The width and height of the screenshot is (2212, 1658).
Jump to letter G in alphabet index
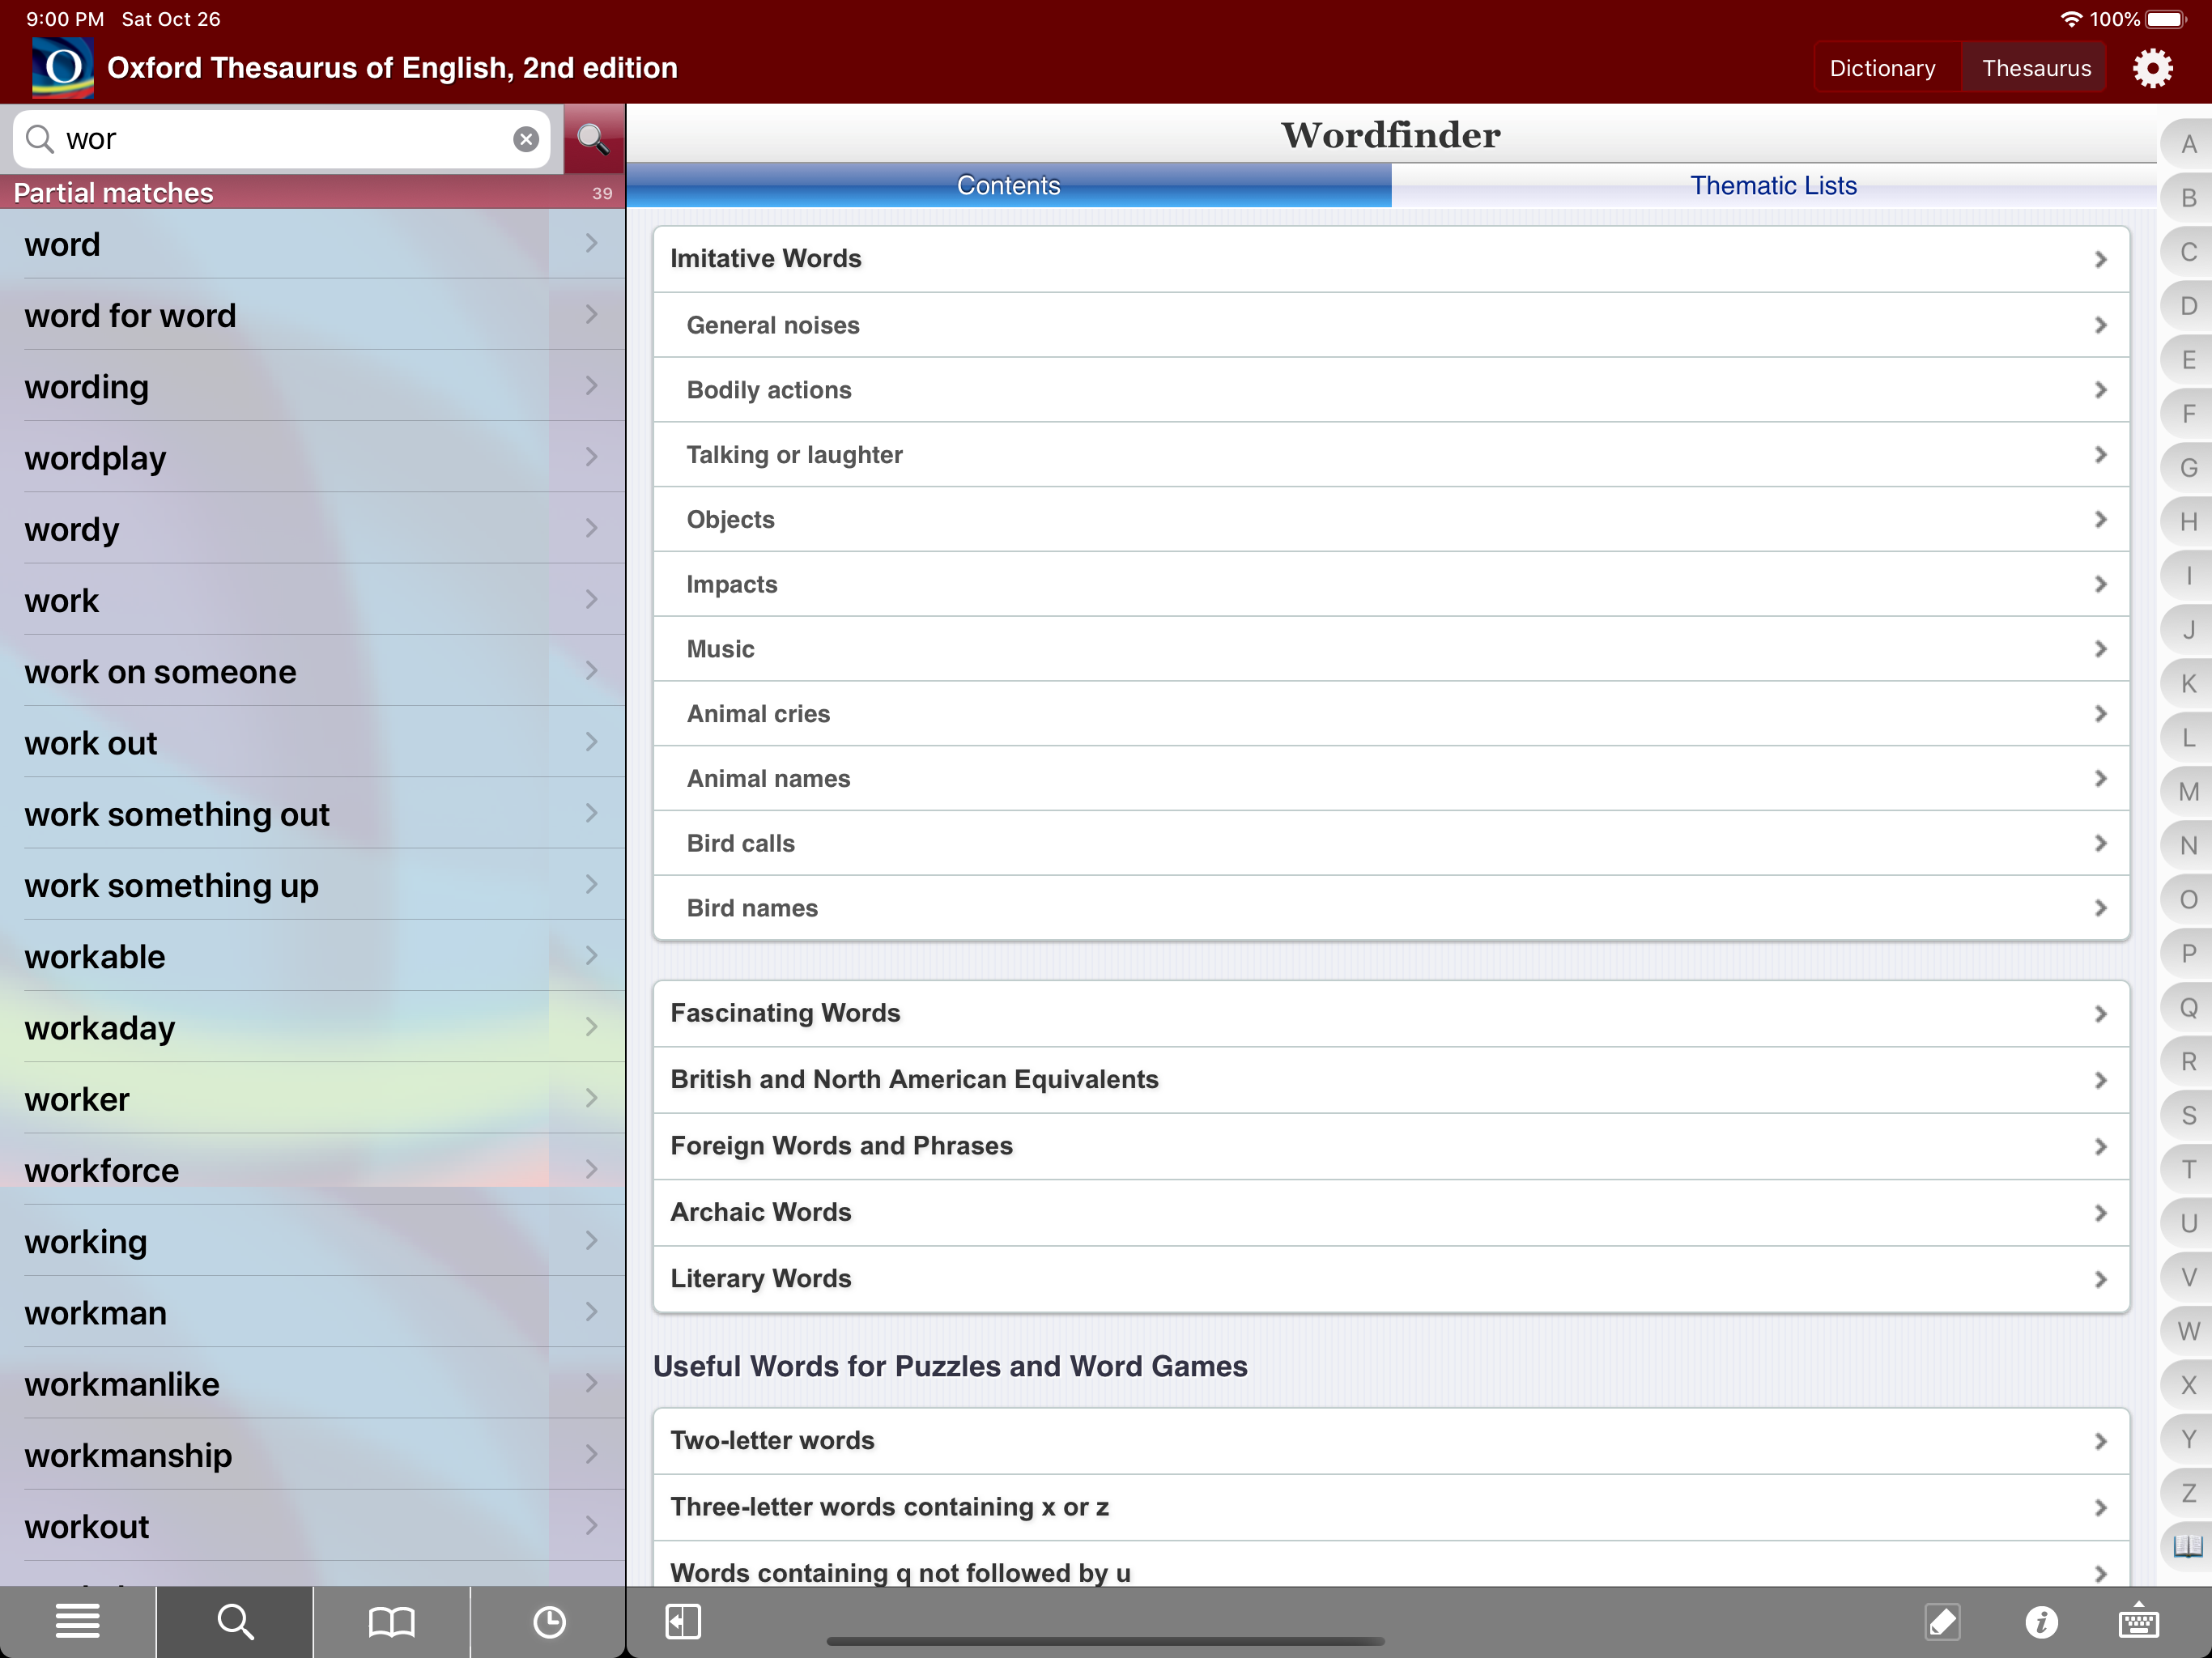(x=2188, y=467)
